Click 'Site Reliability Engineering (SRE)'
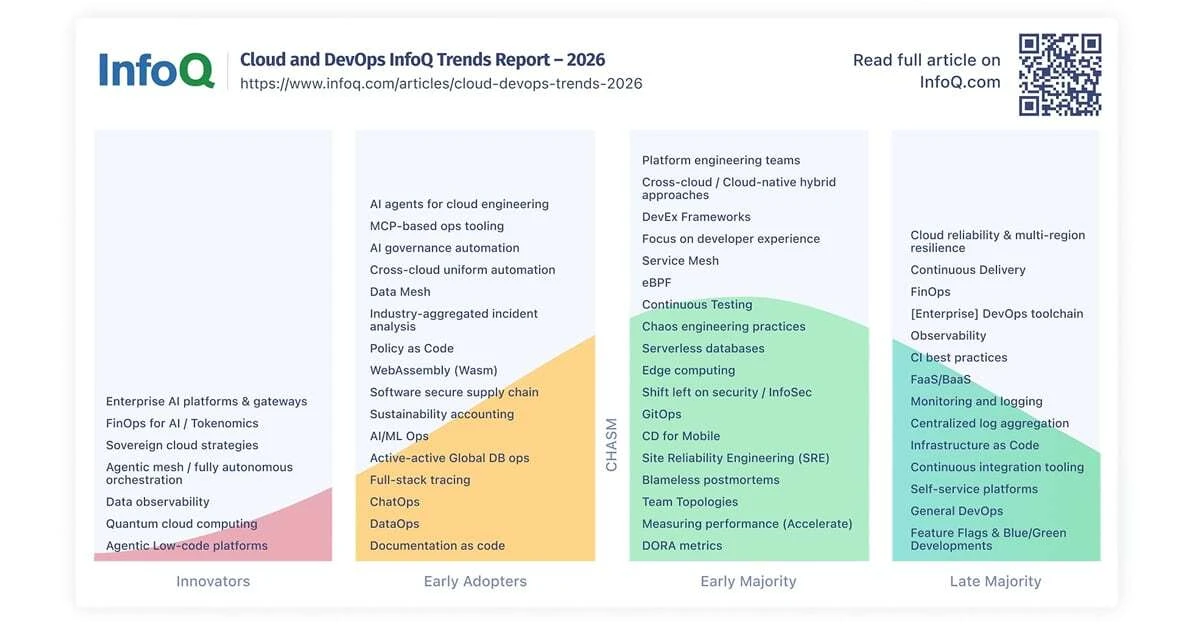 [736, 458]
